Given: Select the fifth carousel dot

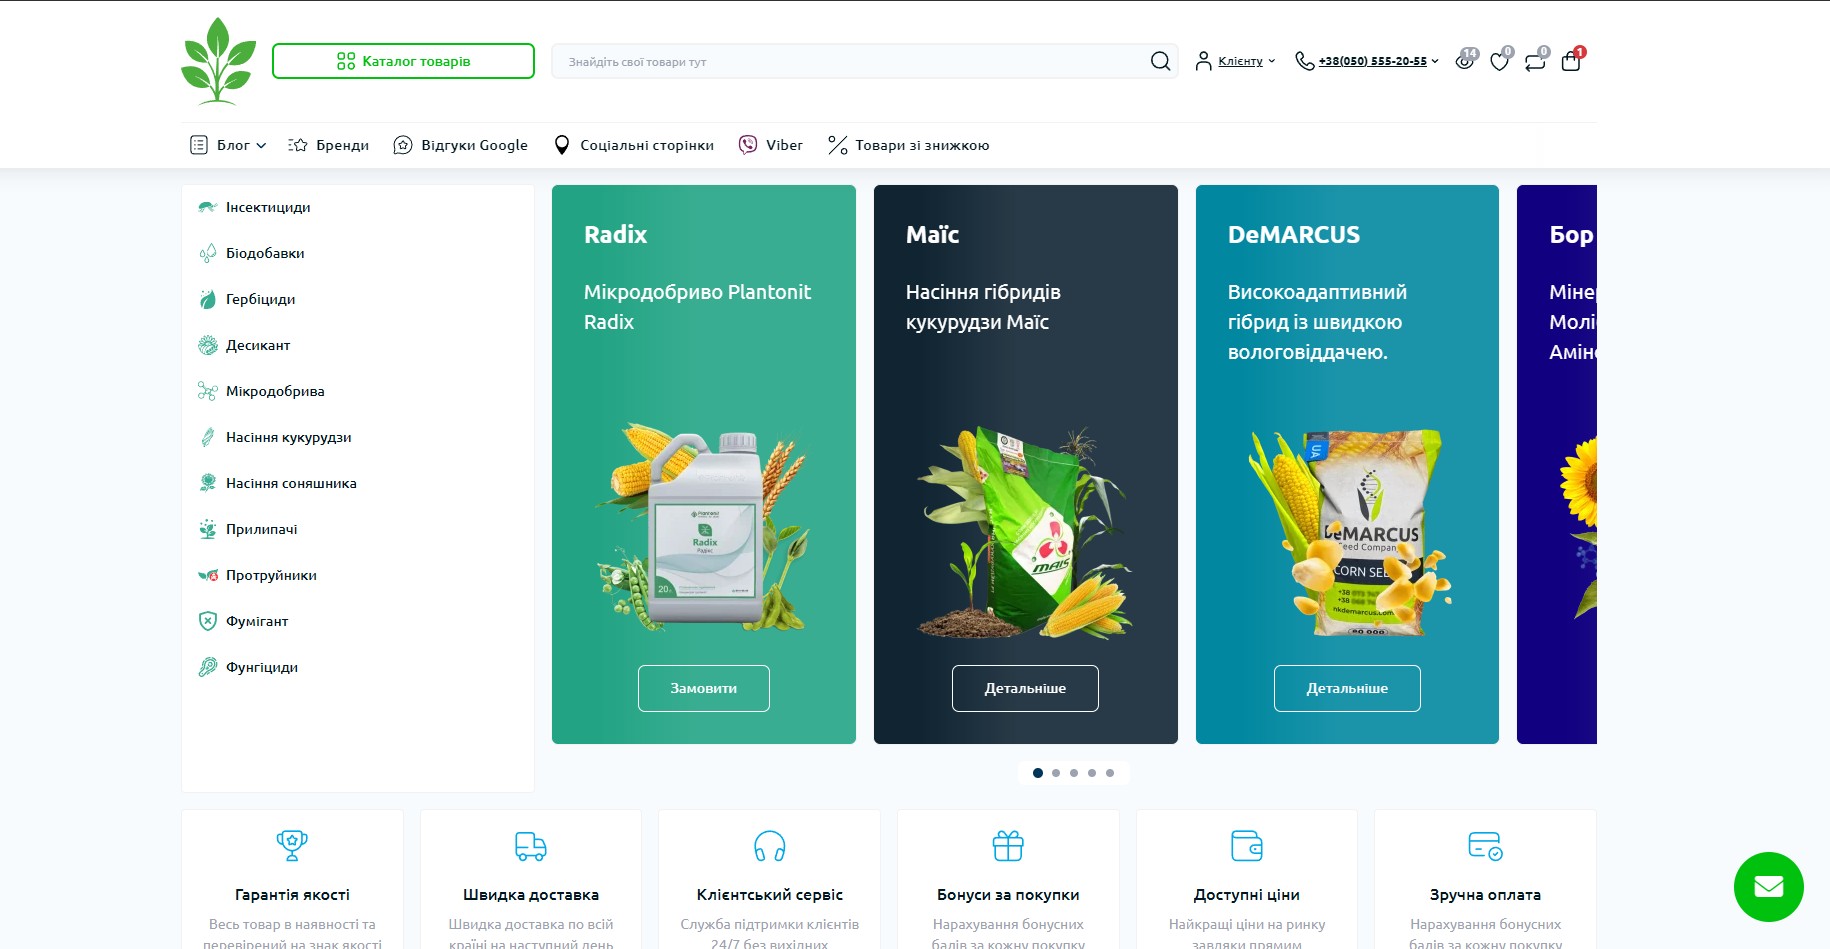Looking at the screenshot, I should (1110, 773).
